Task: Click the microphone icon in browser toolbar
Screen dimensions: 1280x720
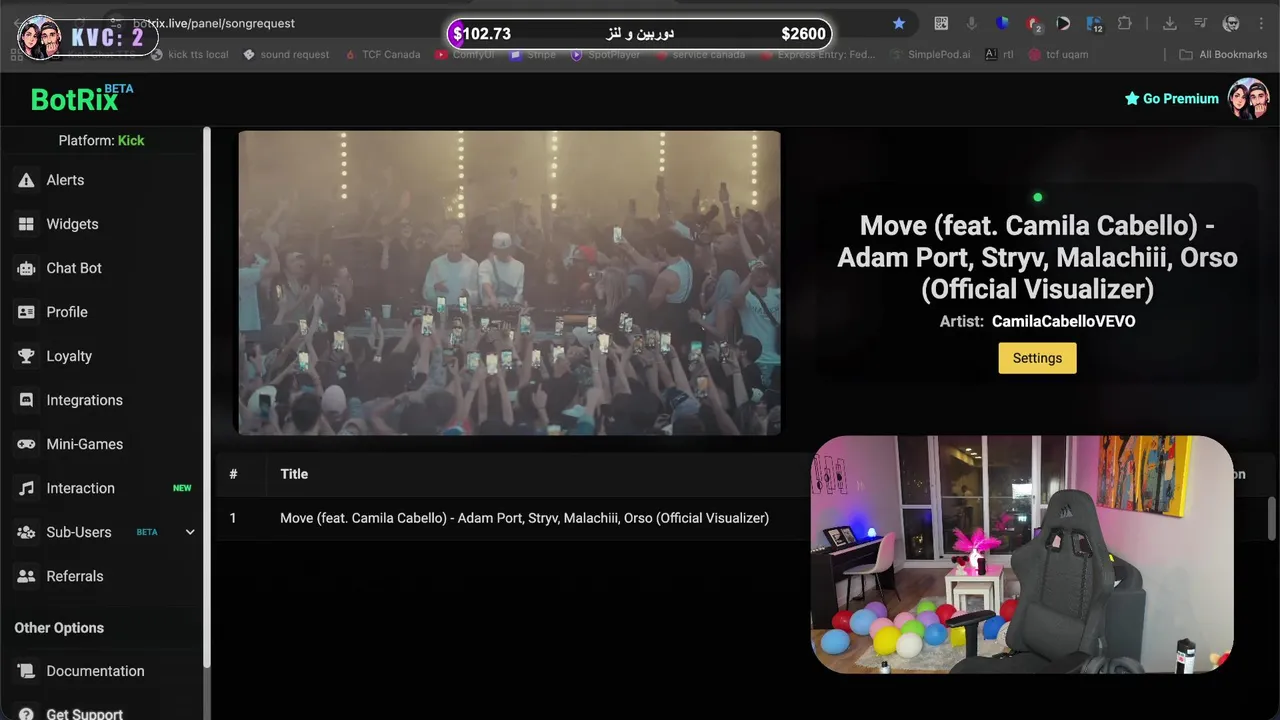Action: pyautogui.click(x=971, y=23)
